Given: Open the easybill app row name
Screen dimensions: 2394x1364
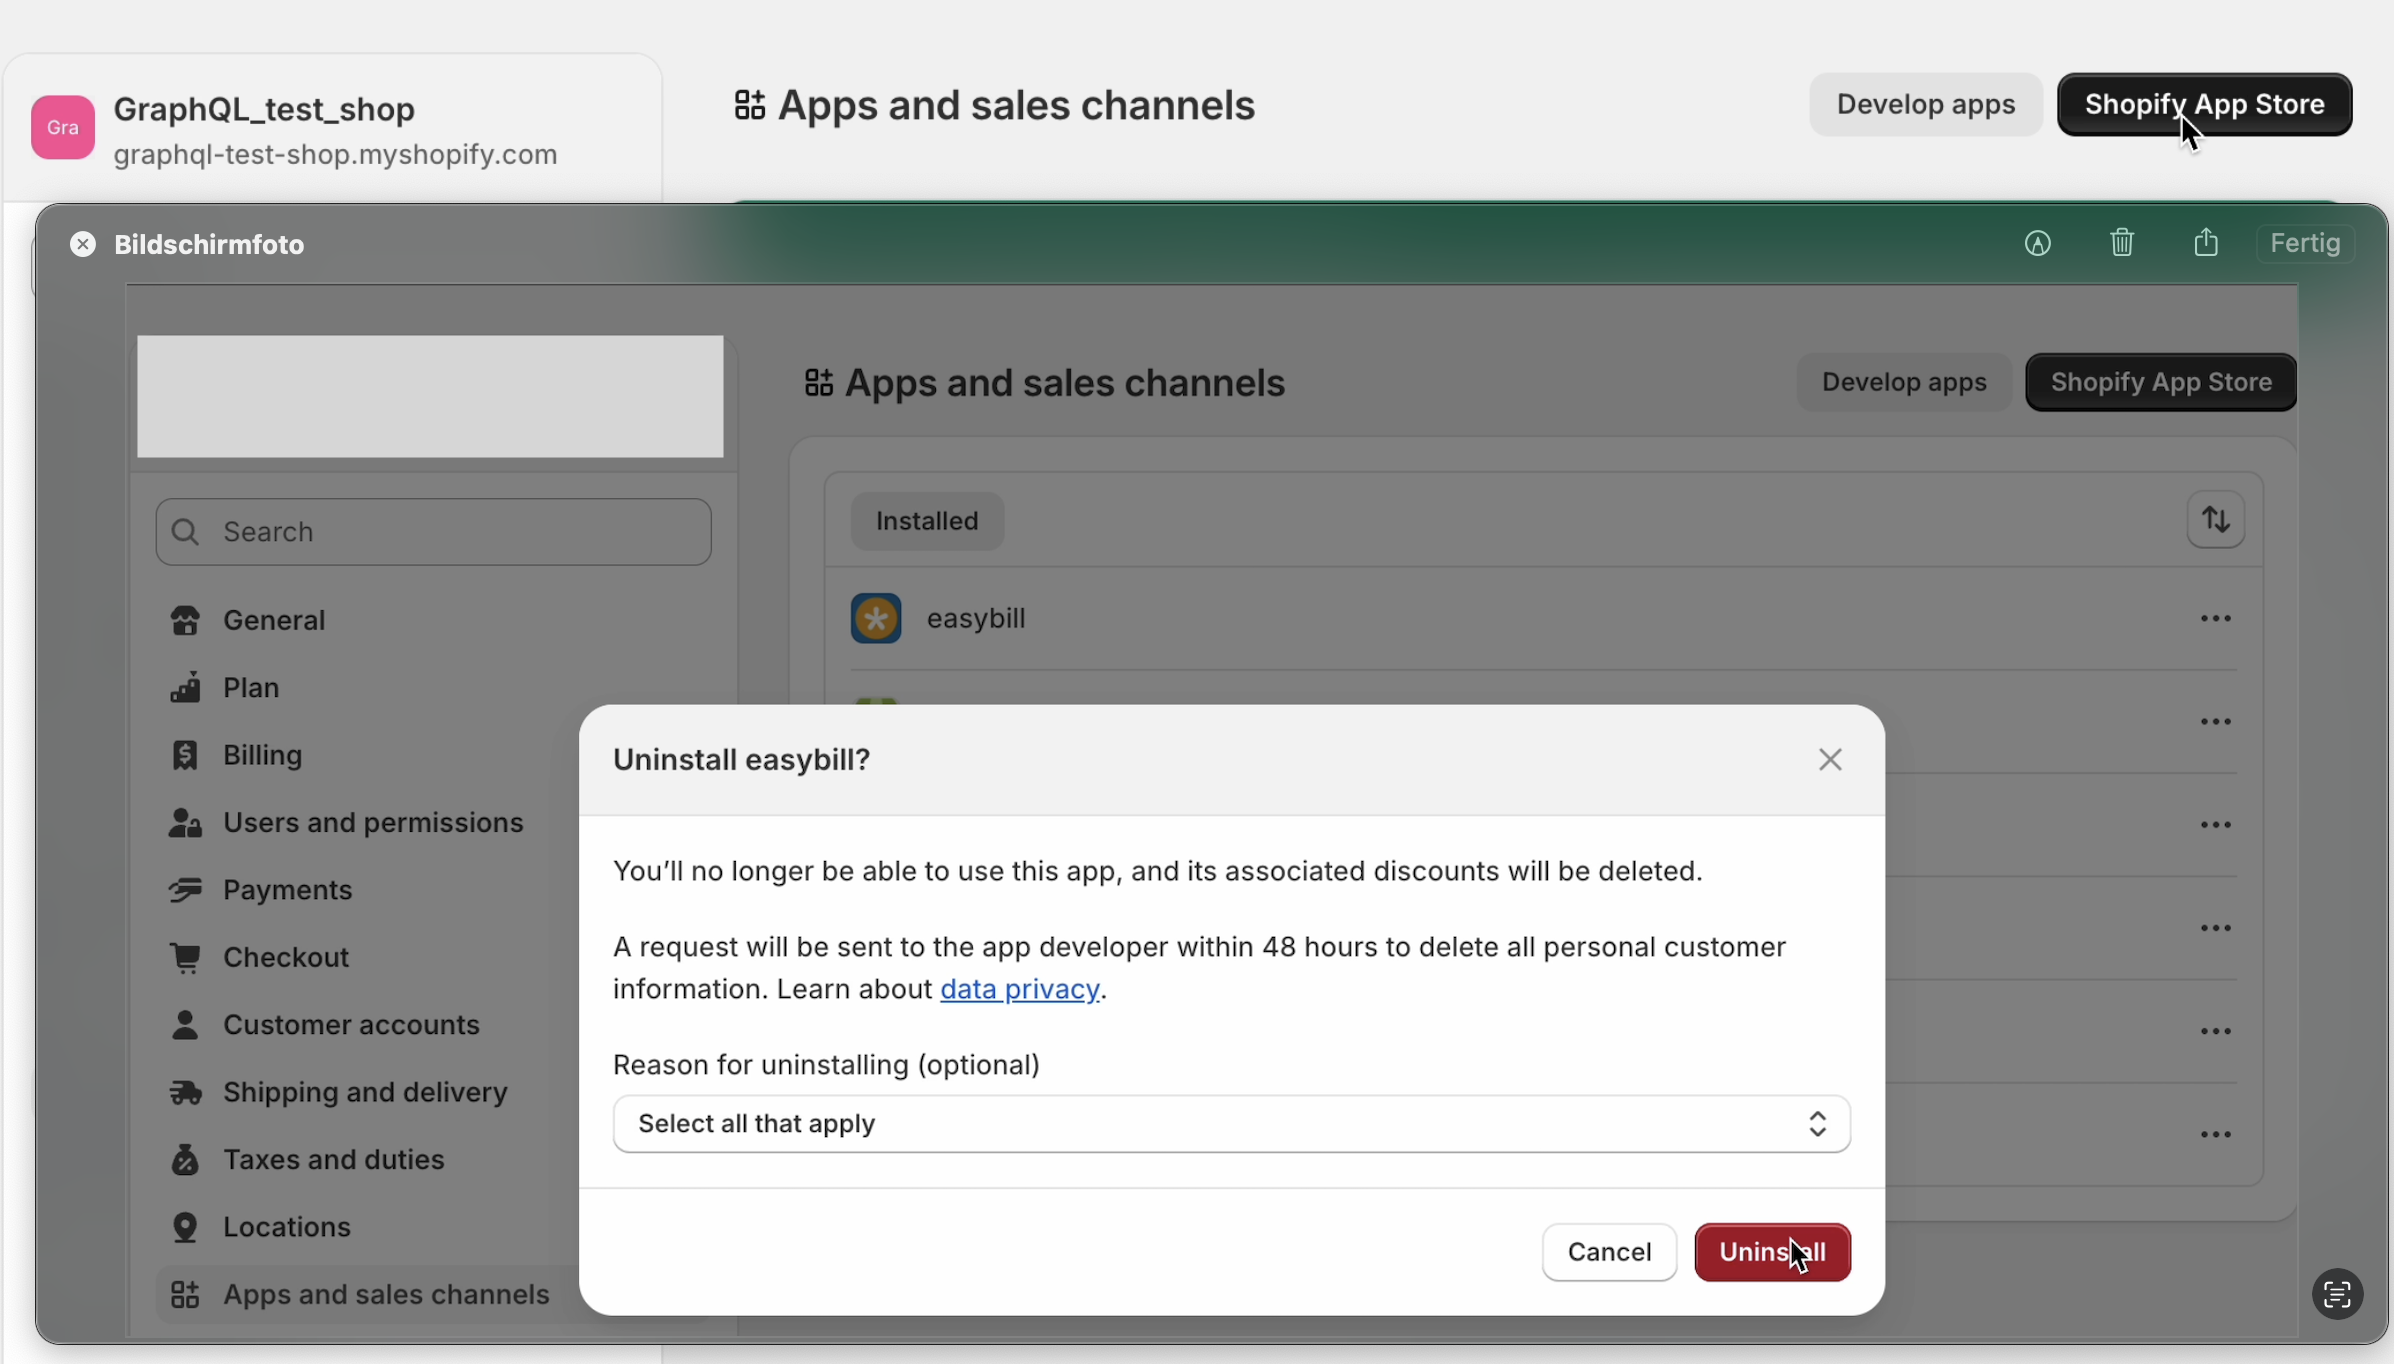Looking at the screenshot, I should pos(976,618).
